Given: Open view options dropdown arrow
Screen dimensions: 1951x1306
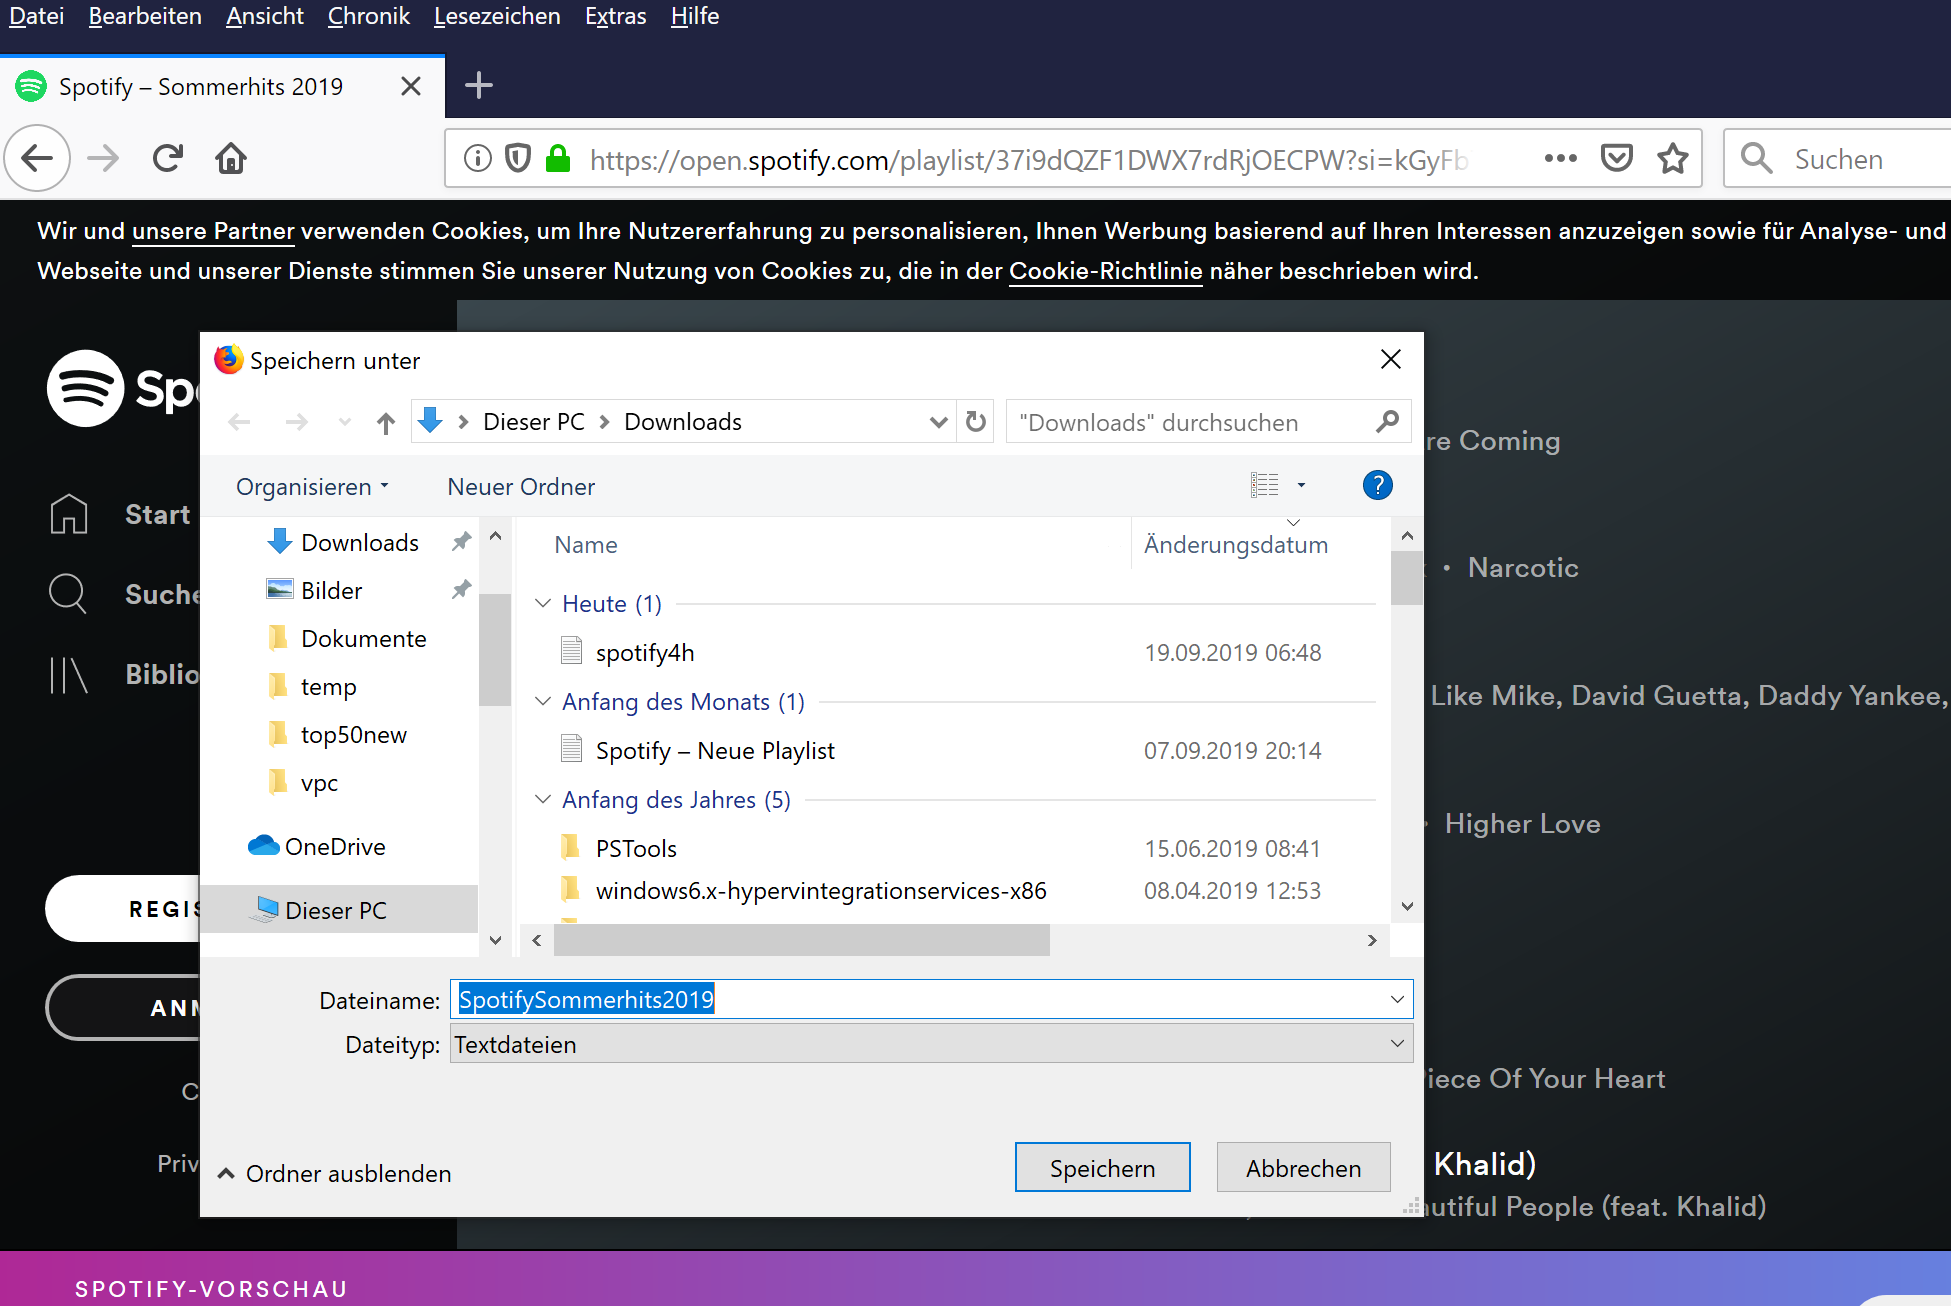Looking at the screenshot, I should coord(1301,485).
